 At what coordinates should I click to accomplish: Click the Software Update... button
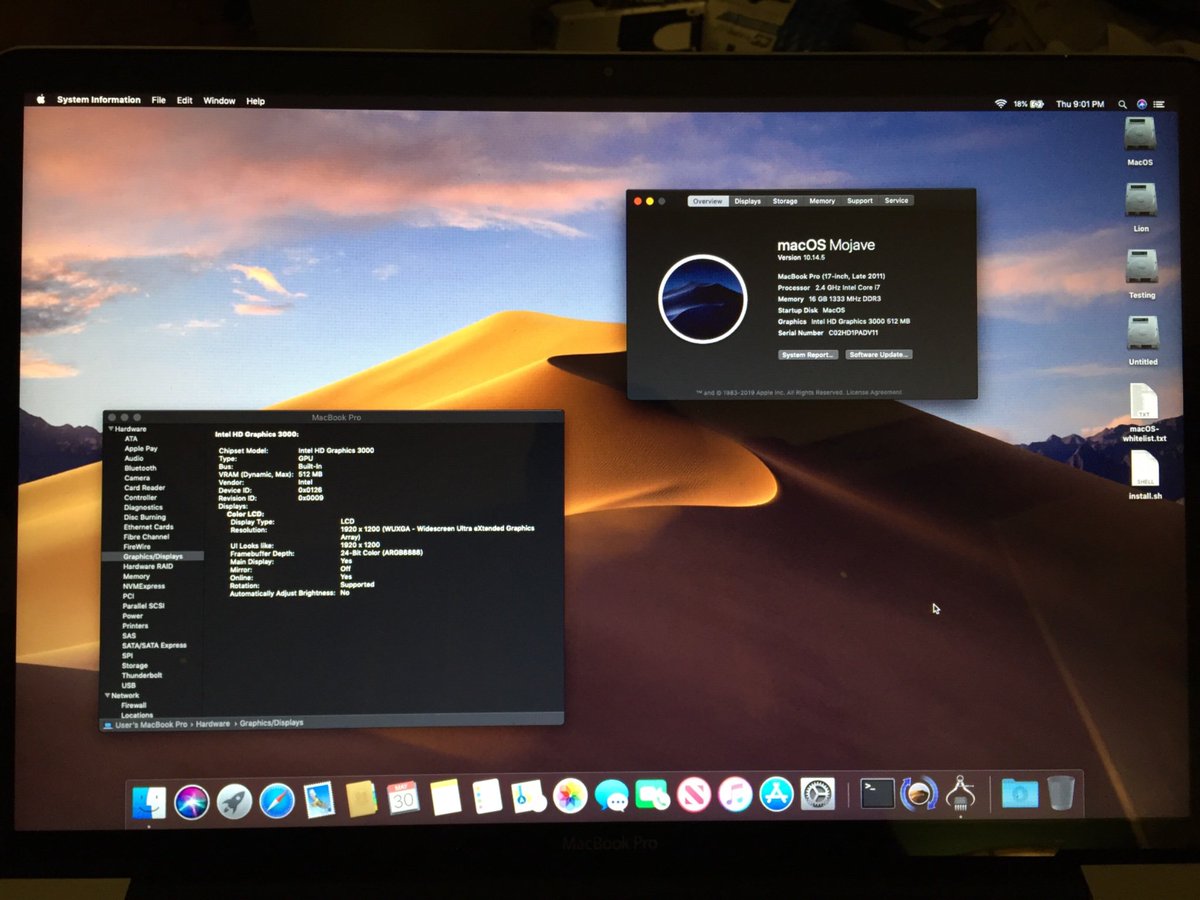(879, 355)
